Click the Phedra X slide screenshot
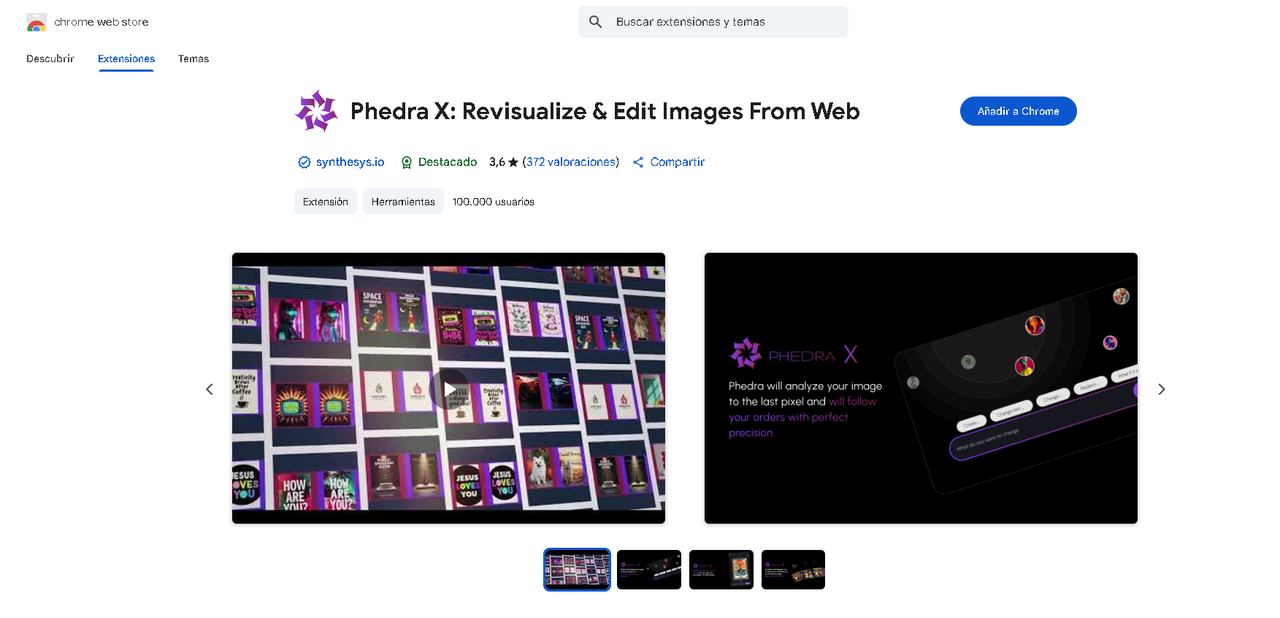The image size is (1280, 618). 921,388
